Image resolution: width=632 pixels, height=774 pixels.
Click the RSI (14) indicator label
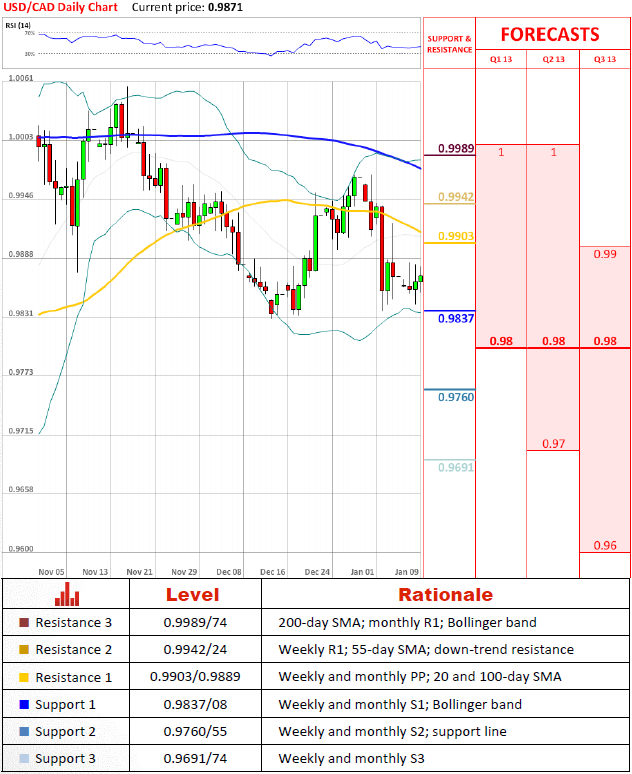click(18, 25)
